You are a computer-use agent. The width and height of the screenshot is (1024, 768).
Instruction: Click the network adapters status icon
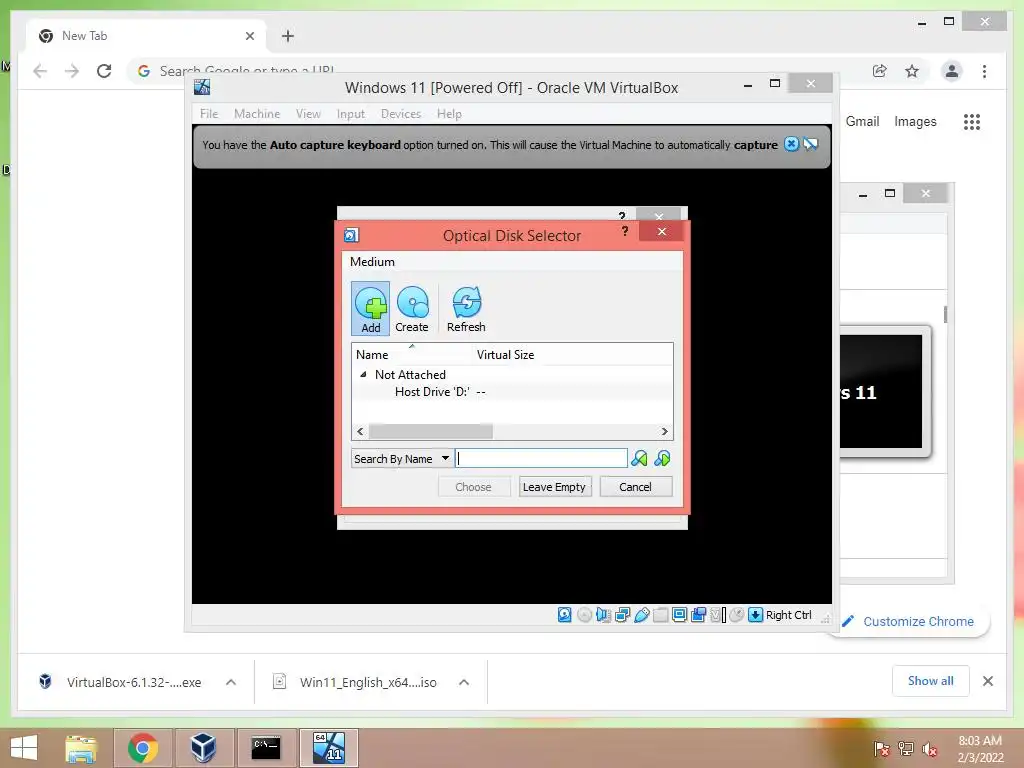[622, 615]
